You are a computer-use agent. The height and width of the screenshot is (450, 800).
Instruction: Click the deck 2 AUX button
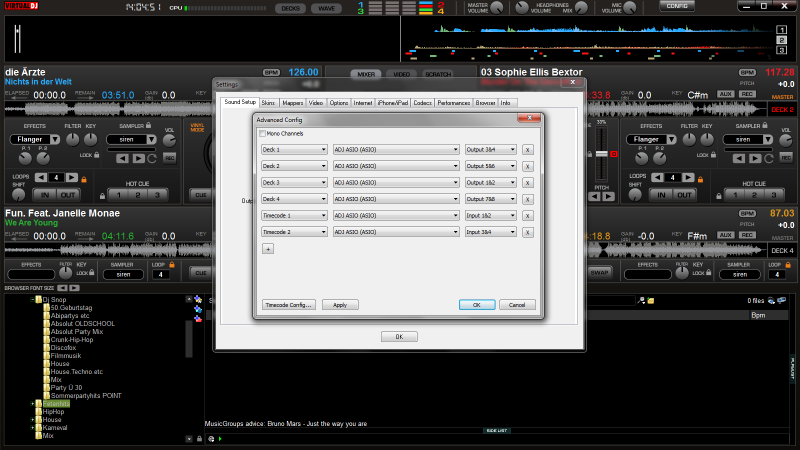[726, 94]
